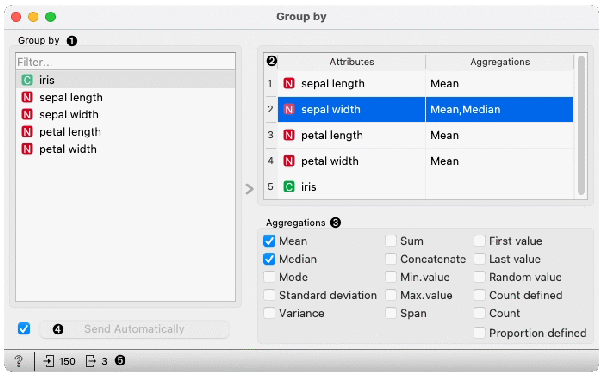Click the attributes table vertical scrollbar
Screen dimensions: 599x372
click(581, 125)
